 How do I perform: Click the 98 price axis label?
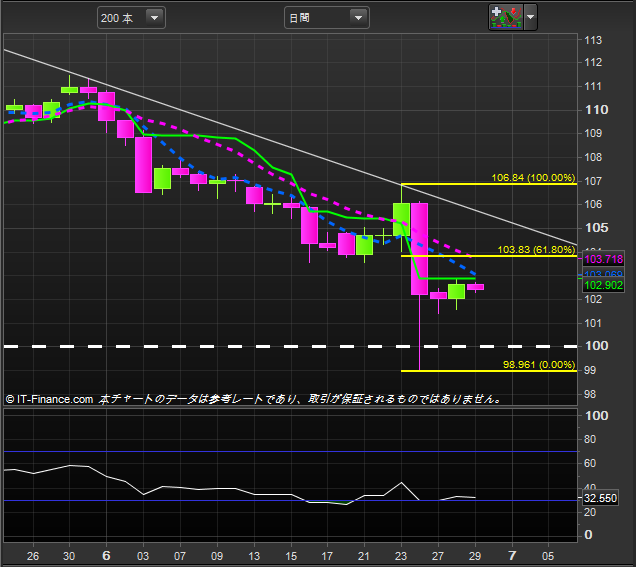[590, 394]
